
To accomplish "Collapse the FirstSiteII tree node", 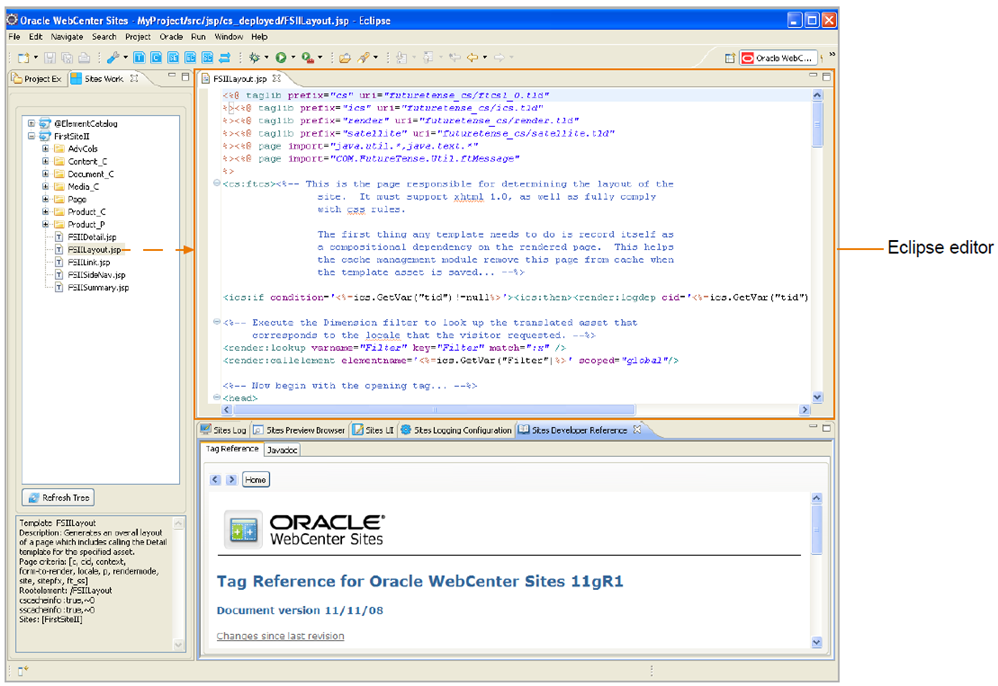I will point(31,136).
